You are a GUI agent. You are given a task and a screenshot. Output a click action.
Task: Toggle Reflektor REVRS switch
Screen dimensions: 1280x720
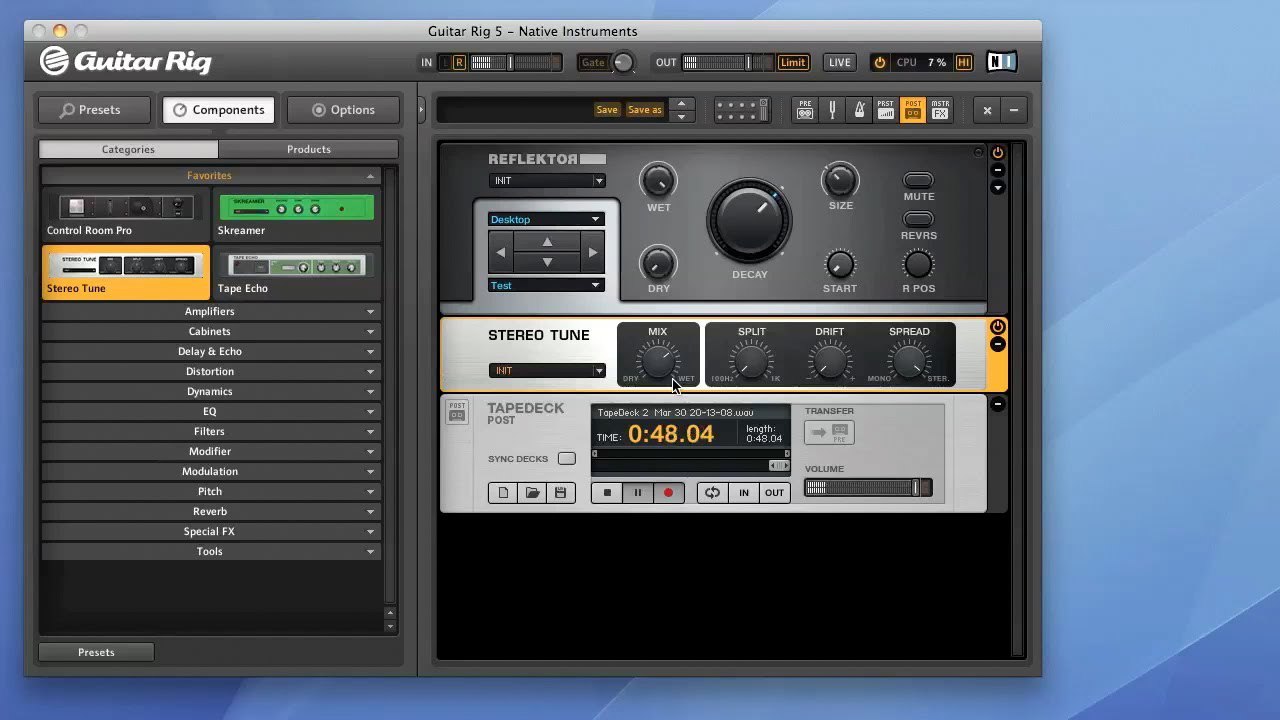point(918,219)
